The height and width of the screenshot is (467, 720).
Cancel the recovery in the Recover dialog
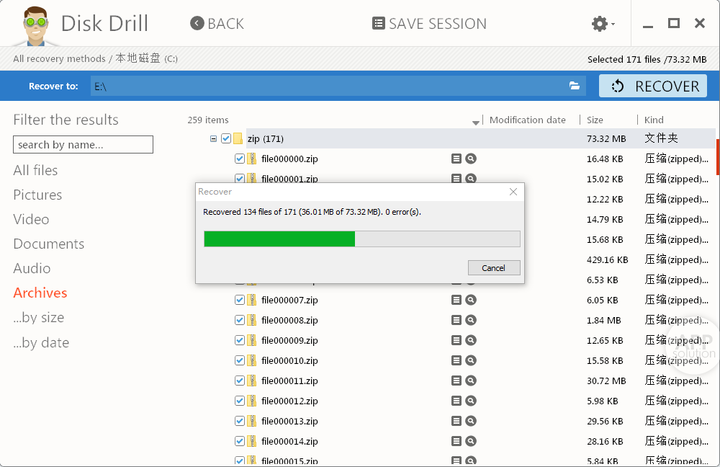point(494,268)
